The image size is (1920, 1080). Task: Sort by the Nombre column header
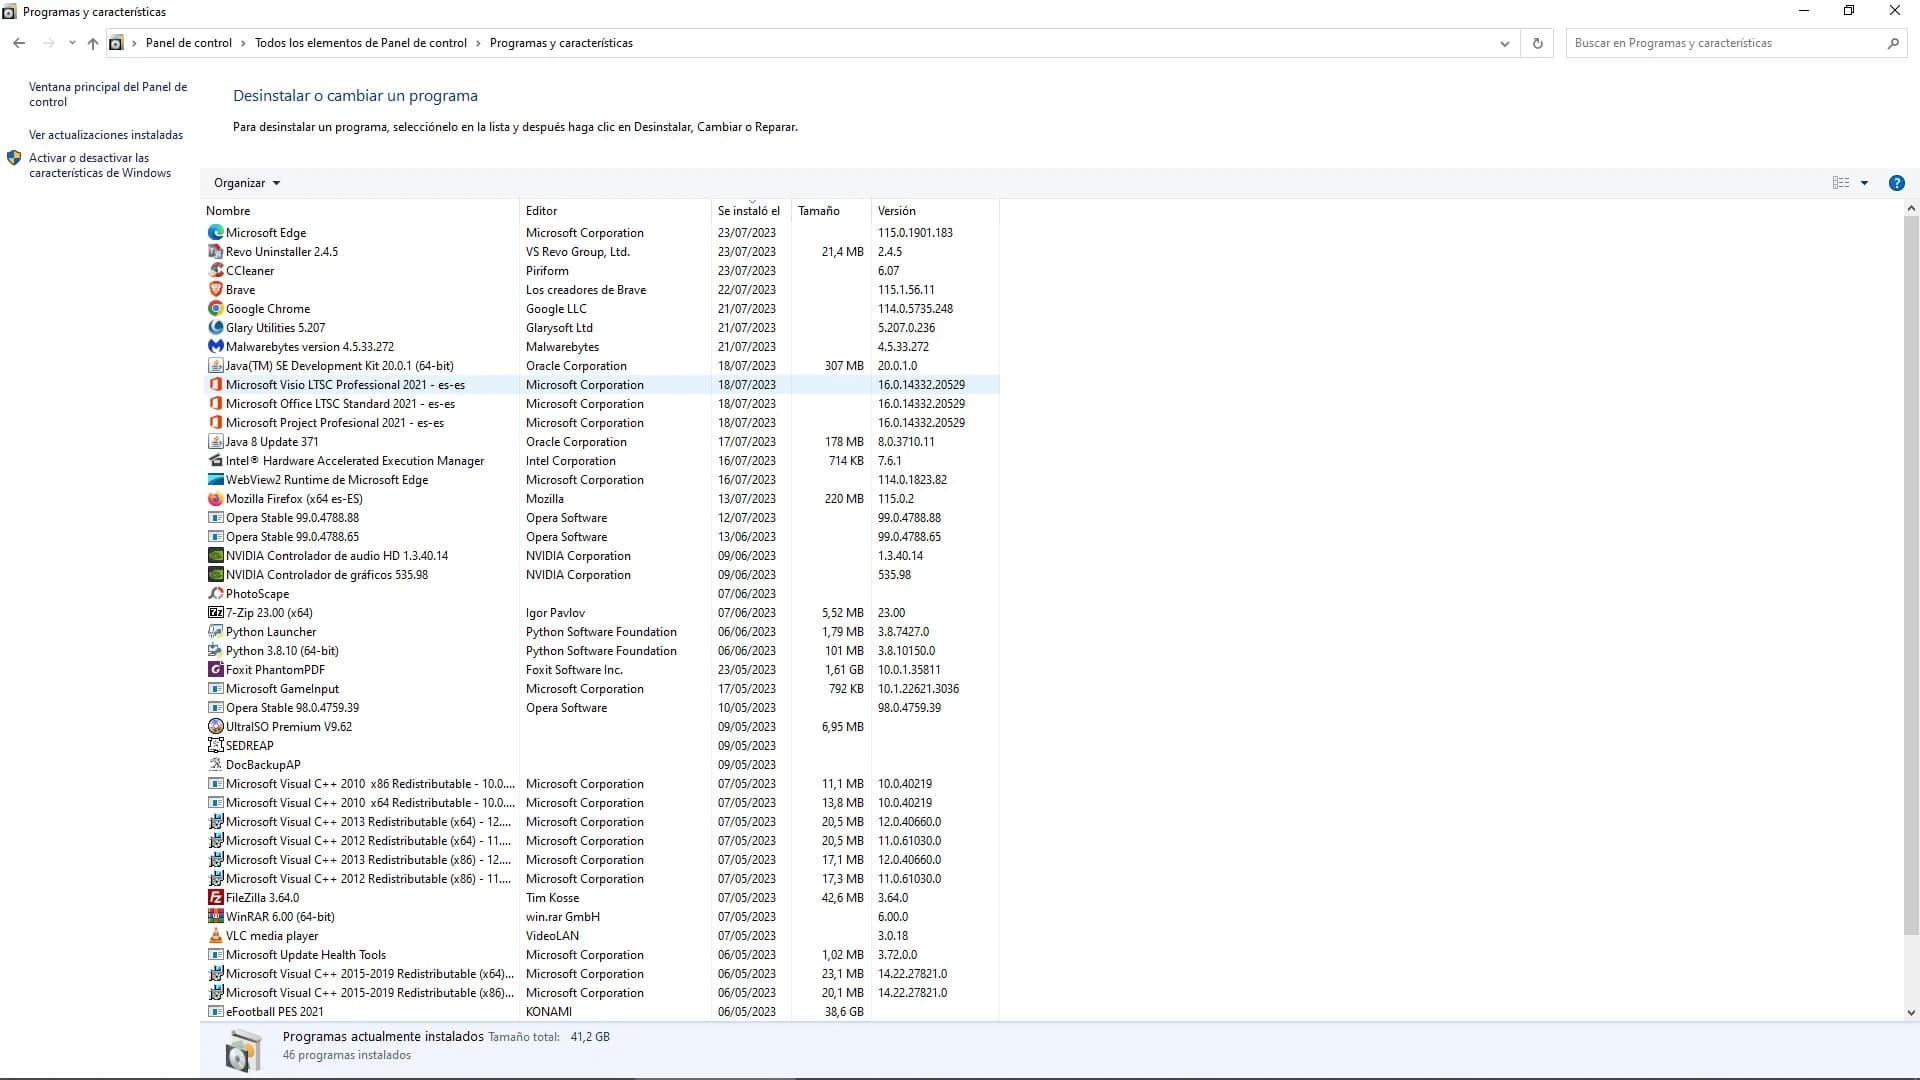click(360, 211)
